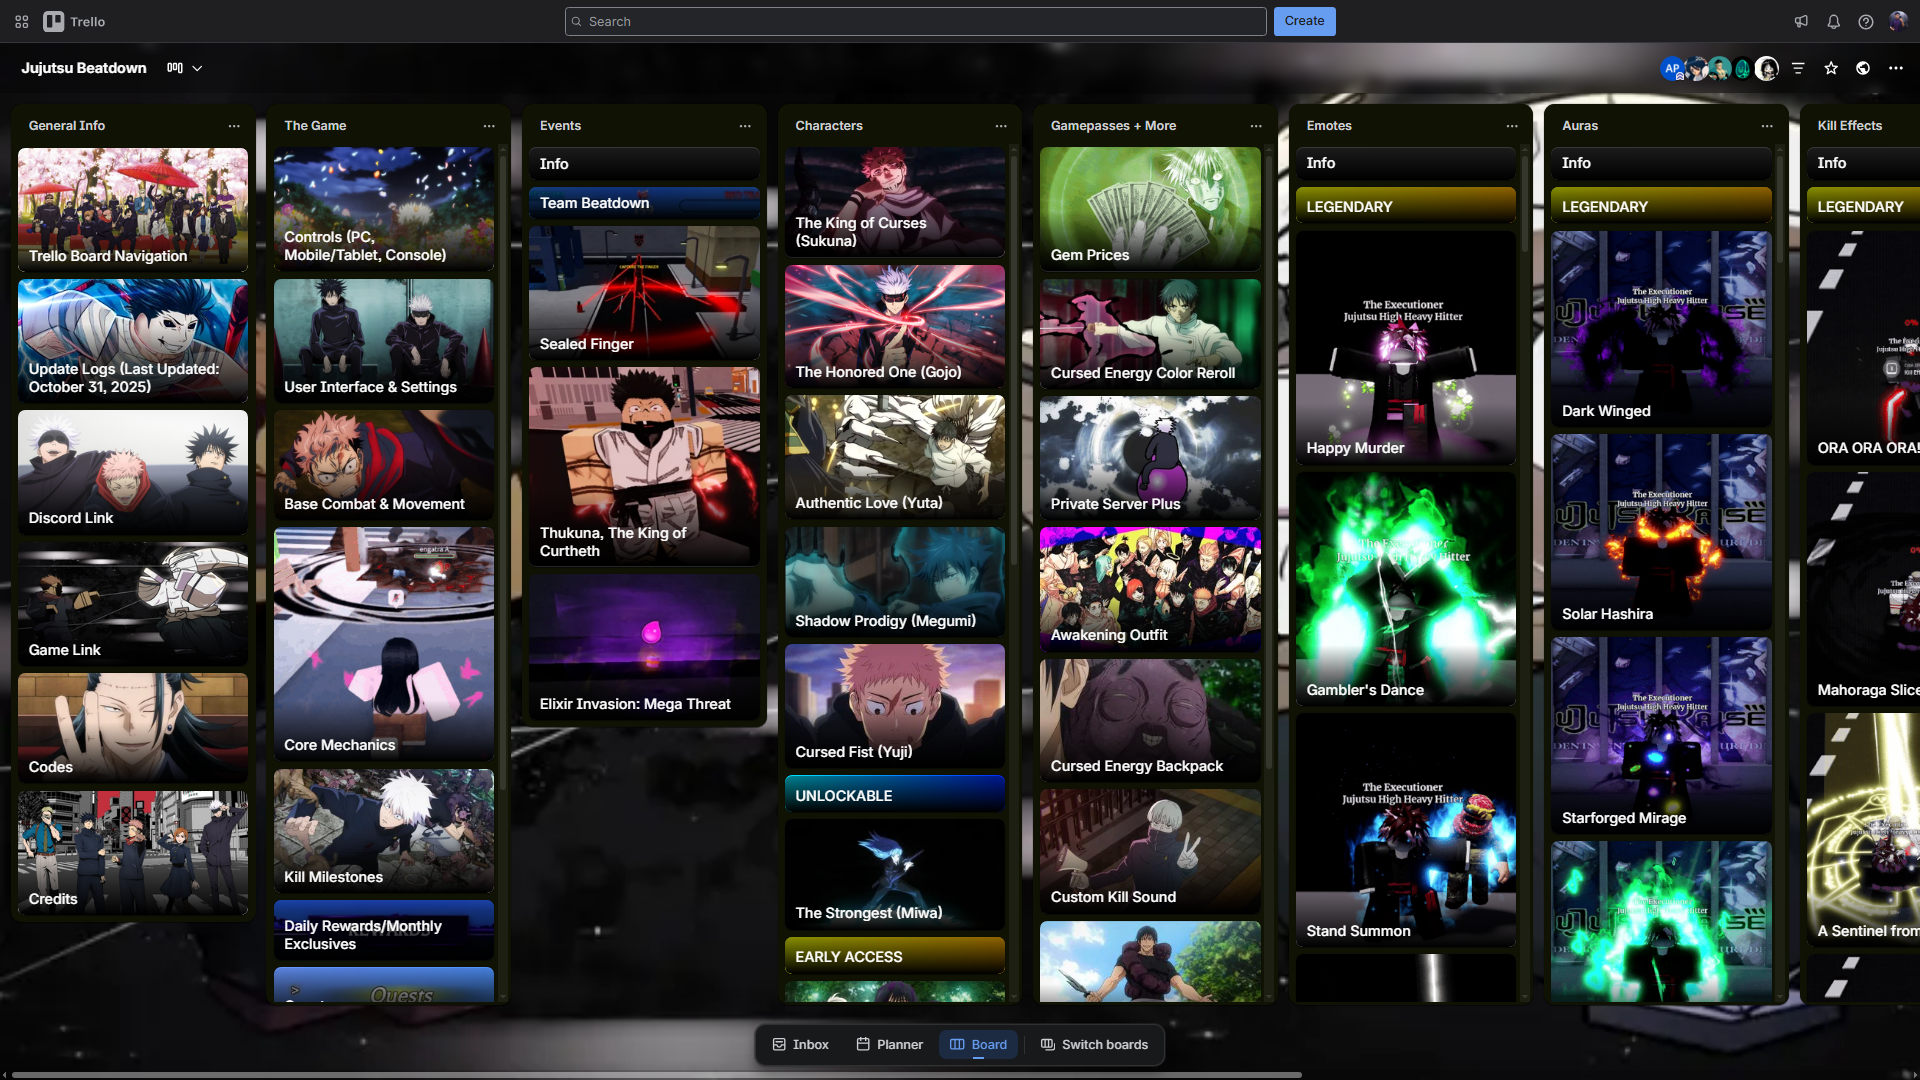Click the Search input field
1920x1080 pixels.
pos(915,21)
